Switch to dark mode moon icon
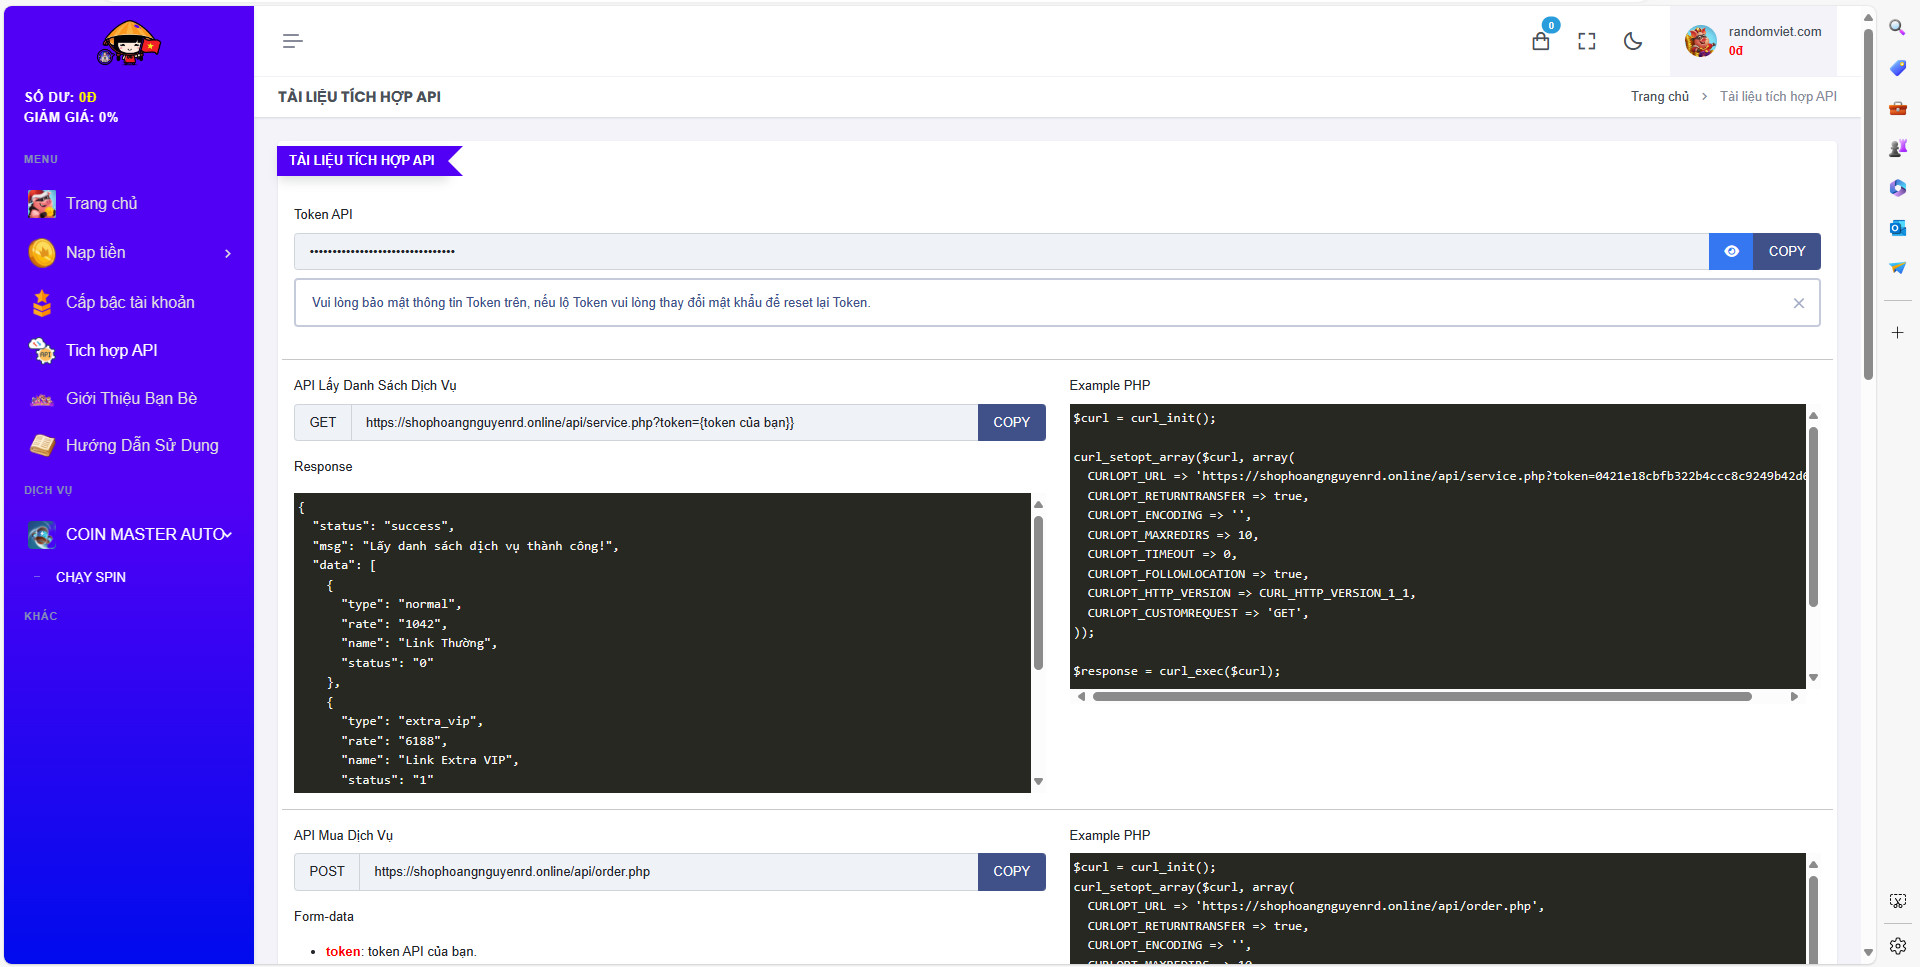The height and width of the screenshot is (967, 1920). (1633, 41)
